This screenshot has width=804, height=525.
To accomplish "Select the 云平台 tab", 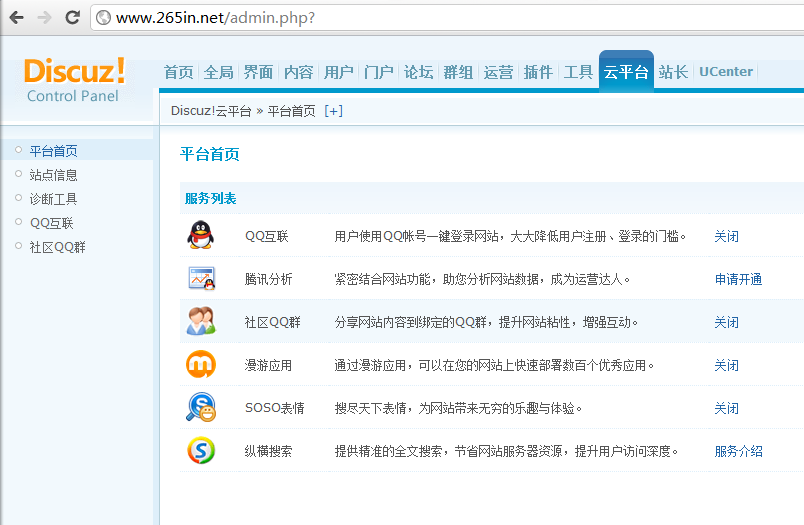I will point(626,71).
